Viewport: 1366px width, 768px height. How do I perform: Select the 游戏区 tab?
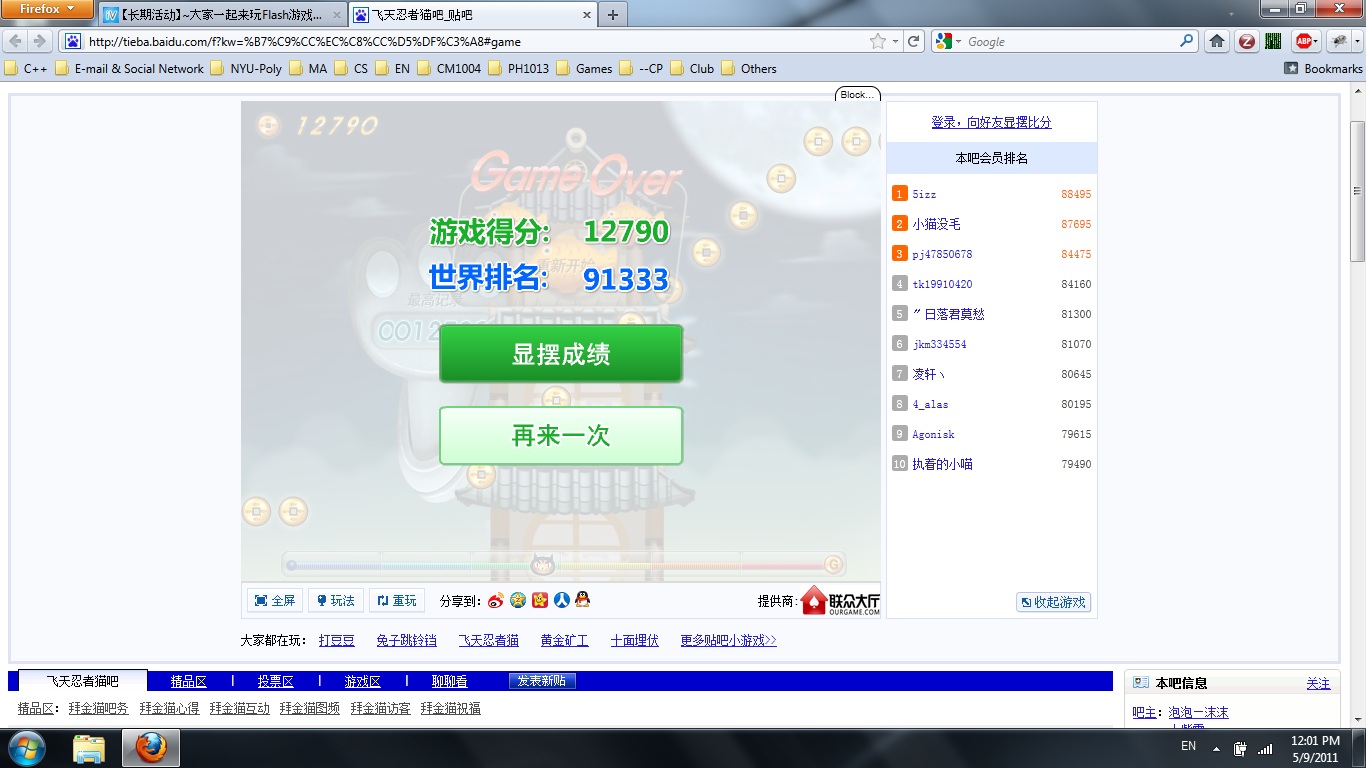coord(362,681)
